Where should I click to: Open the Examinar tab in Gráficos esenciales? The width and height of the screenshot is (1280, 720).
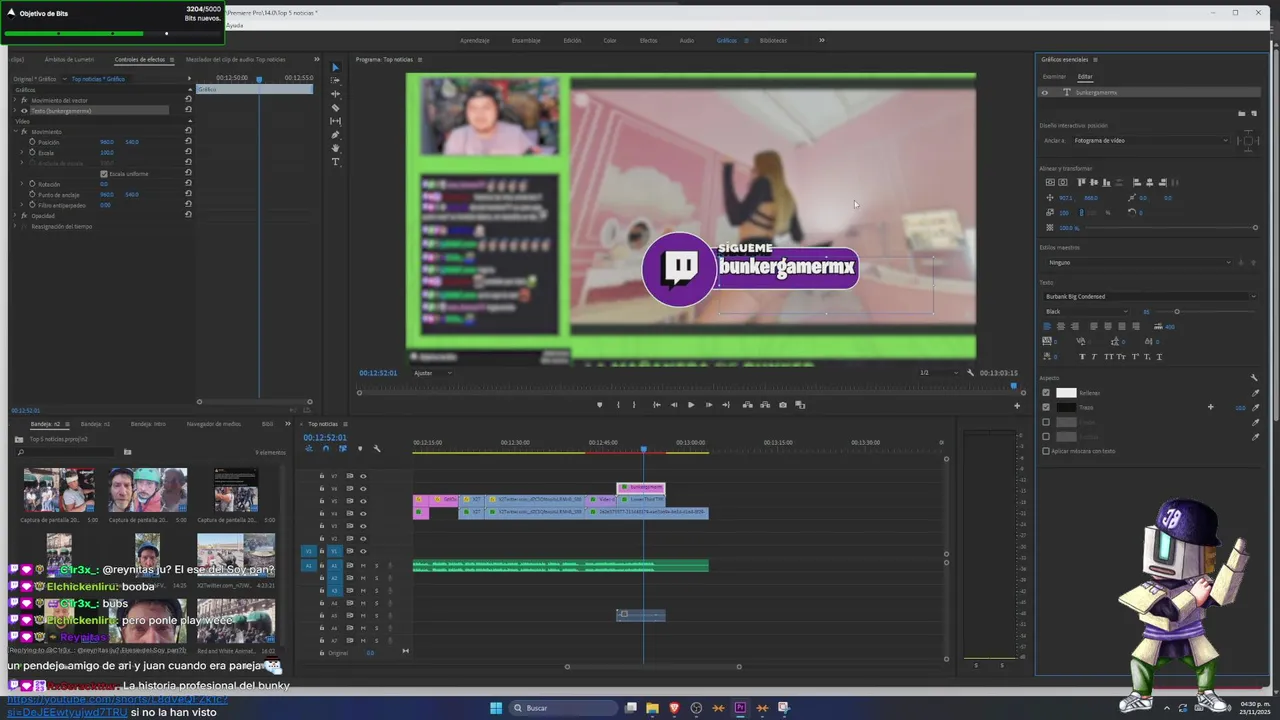click(1054, 76)
